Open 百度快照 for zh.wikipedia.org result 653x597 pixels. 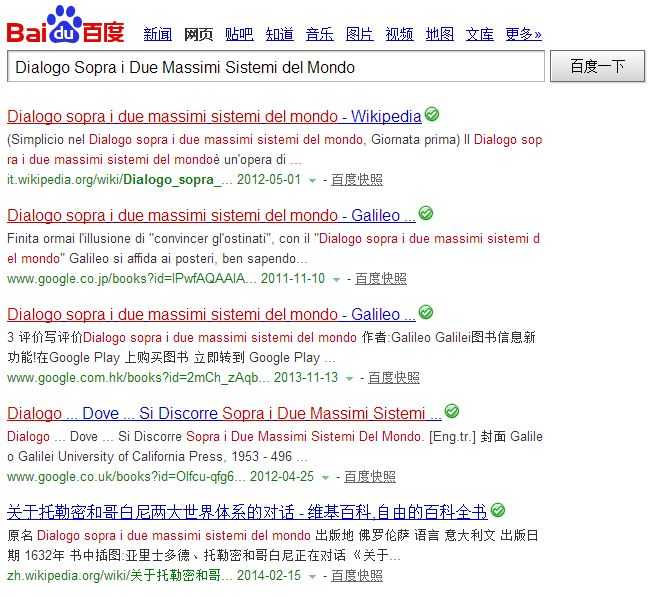[x=357, y=576]
